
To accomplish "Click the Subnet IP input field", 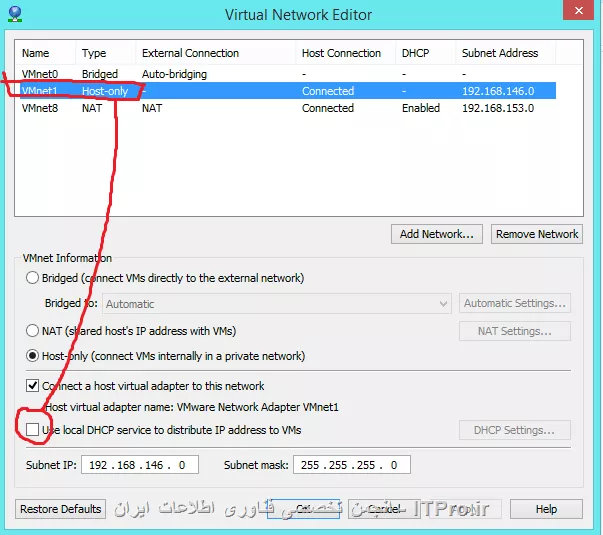I will [x=140, y=465].
